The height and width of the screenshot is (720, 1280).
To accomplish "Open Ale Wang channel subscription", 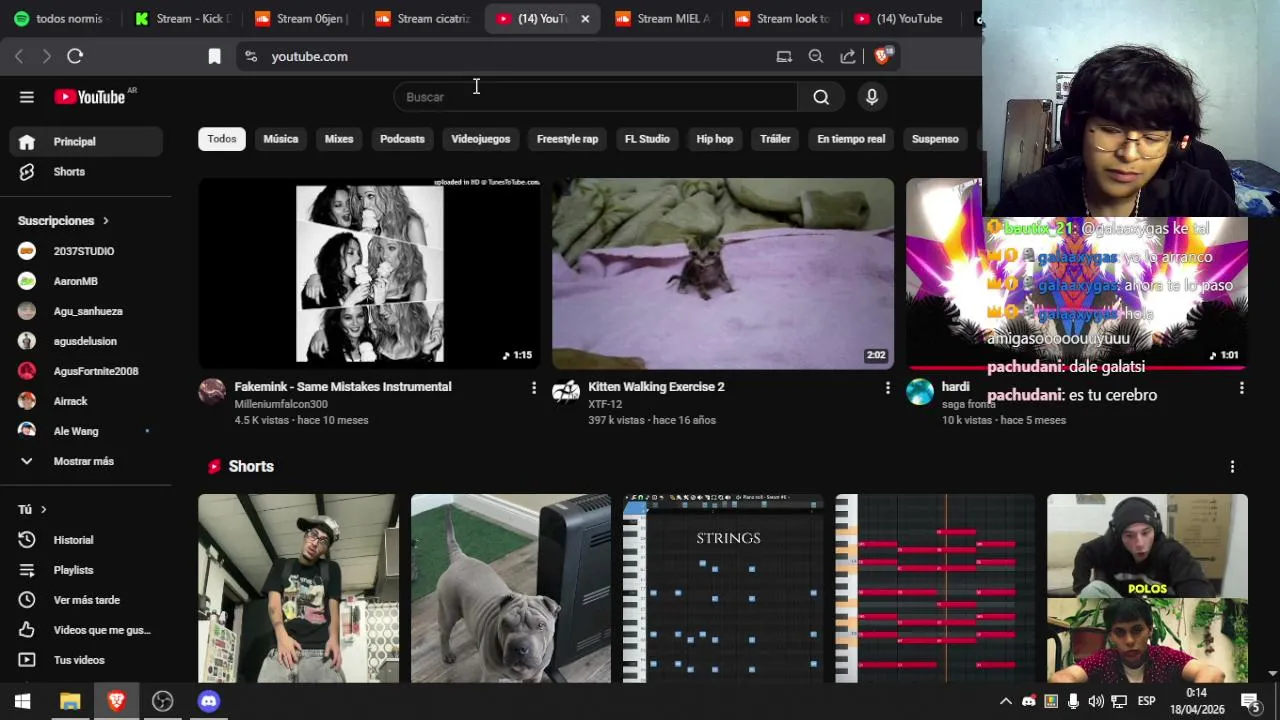I will pos(86,431).
